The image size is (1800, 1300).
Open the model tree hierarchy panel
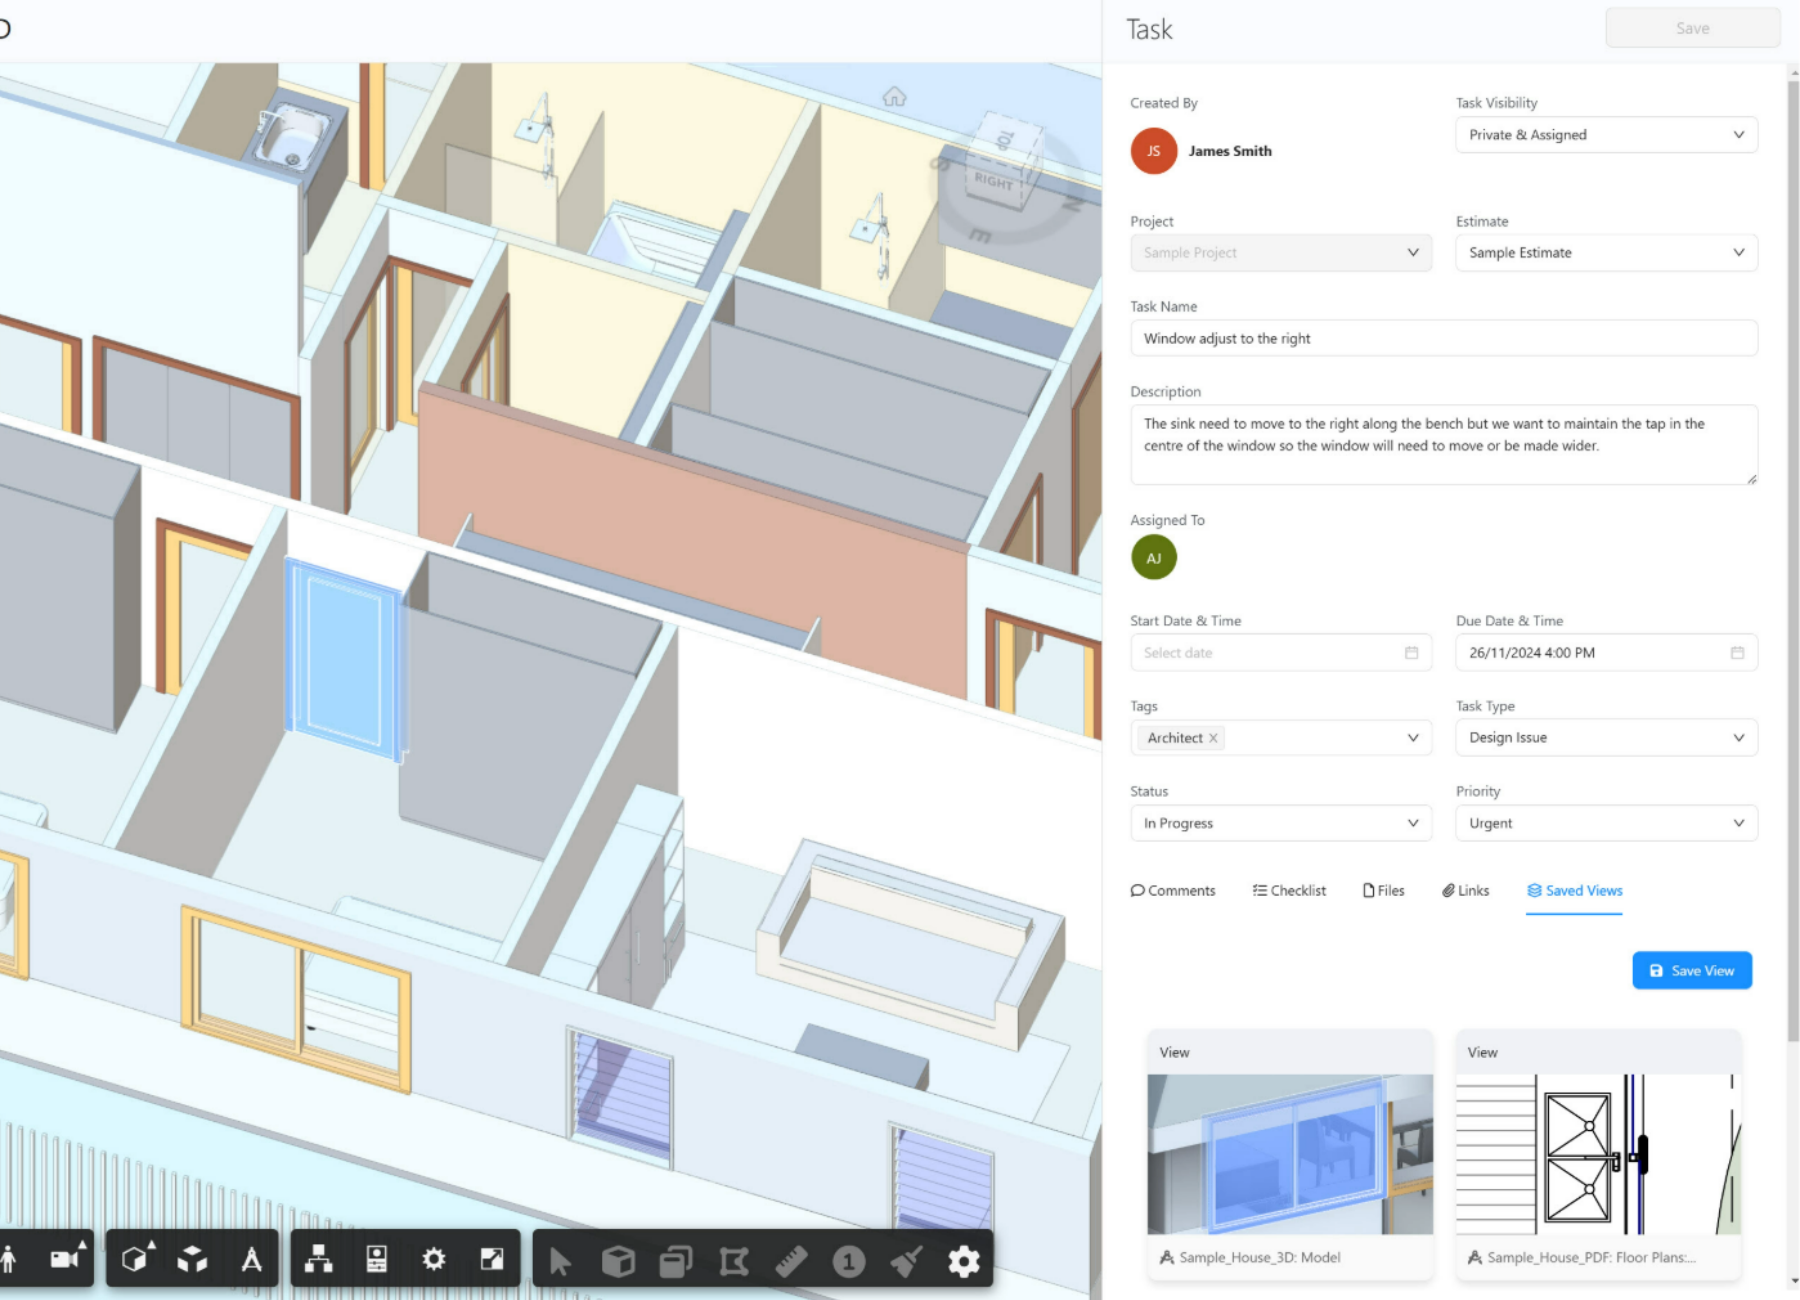click(318, 1258)
